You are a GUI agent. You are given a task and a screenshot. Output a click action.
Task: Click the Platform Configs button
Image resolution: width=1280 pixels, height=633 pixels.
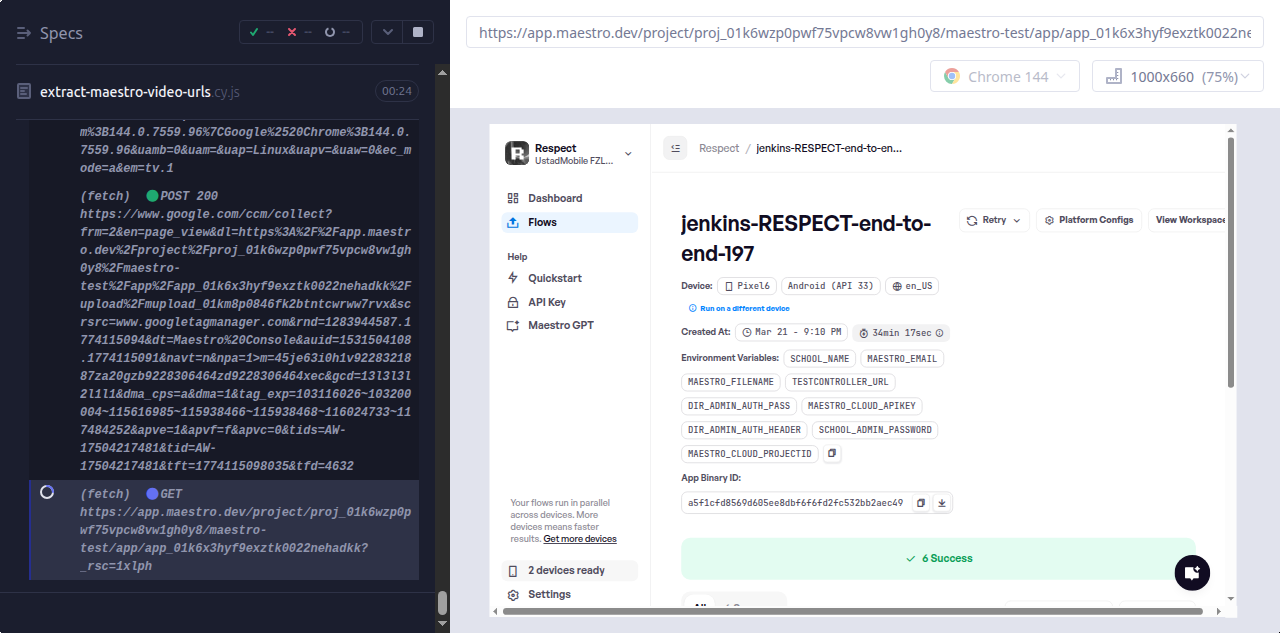pos(1089,220)
